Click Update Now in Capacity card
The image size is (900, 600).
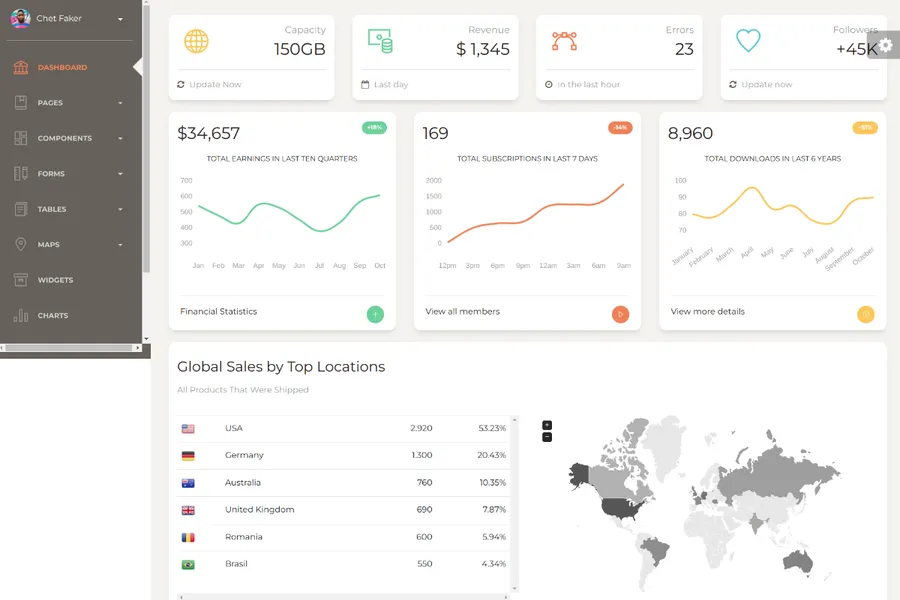215,85
